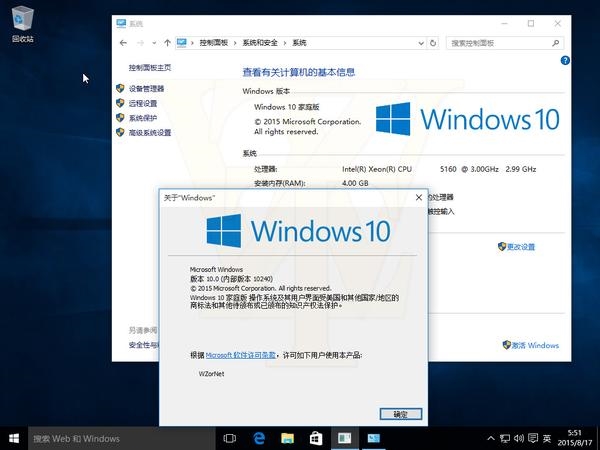Click the 版本 10.0 build text
This screenshot has width=600, height=450.
232,279
